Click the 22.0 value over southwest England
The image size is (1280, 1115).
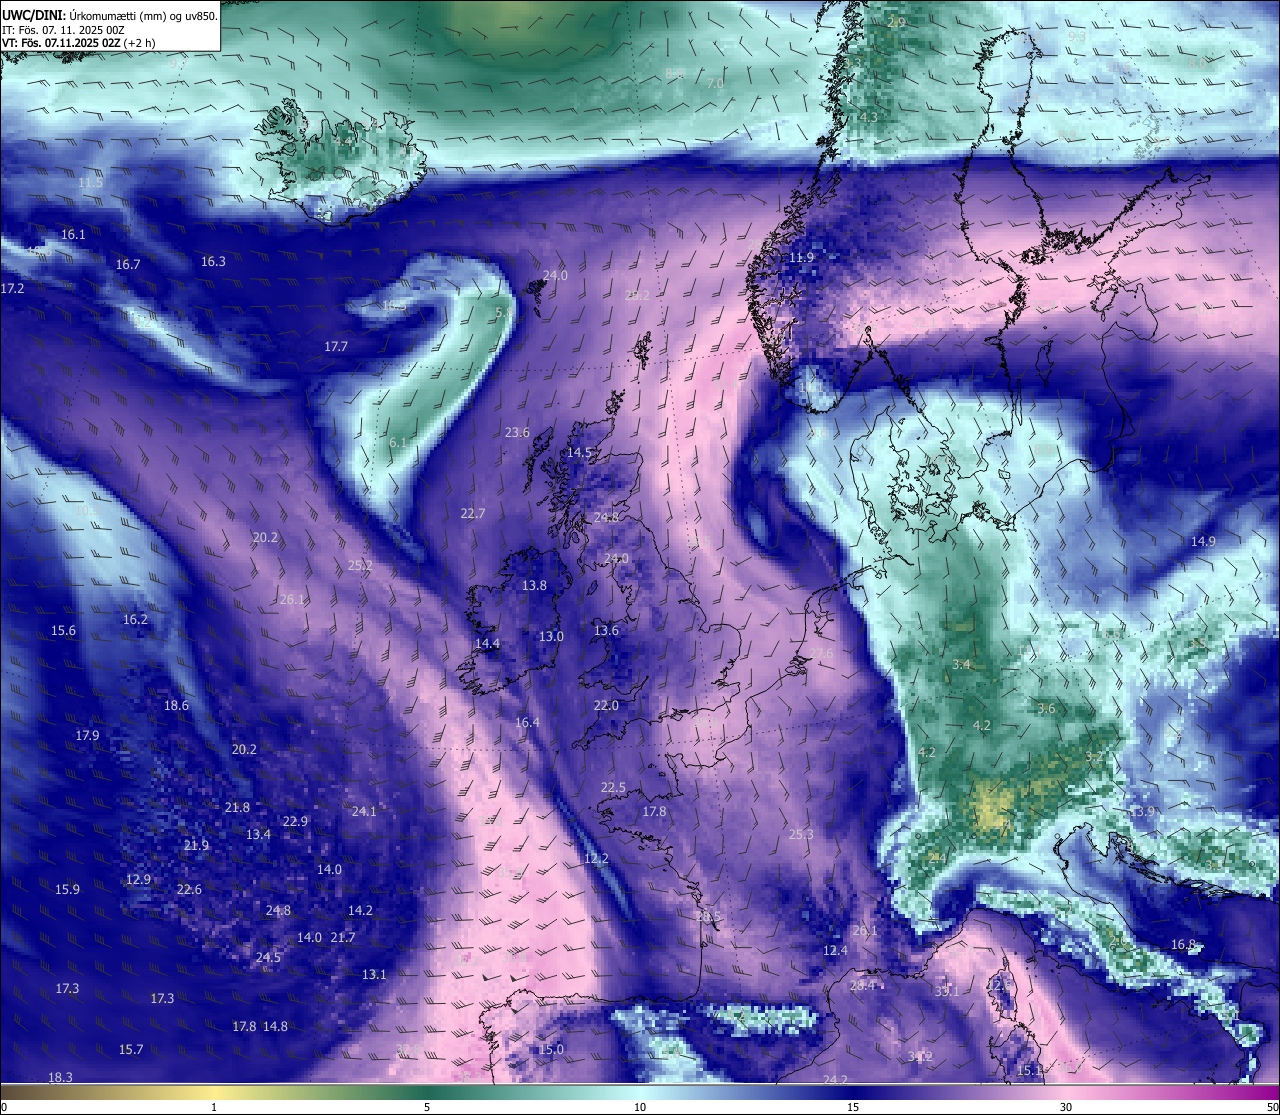(x=606, y=706)
